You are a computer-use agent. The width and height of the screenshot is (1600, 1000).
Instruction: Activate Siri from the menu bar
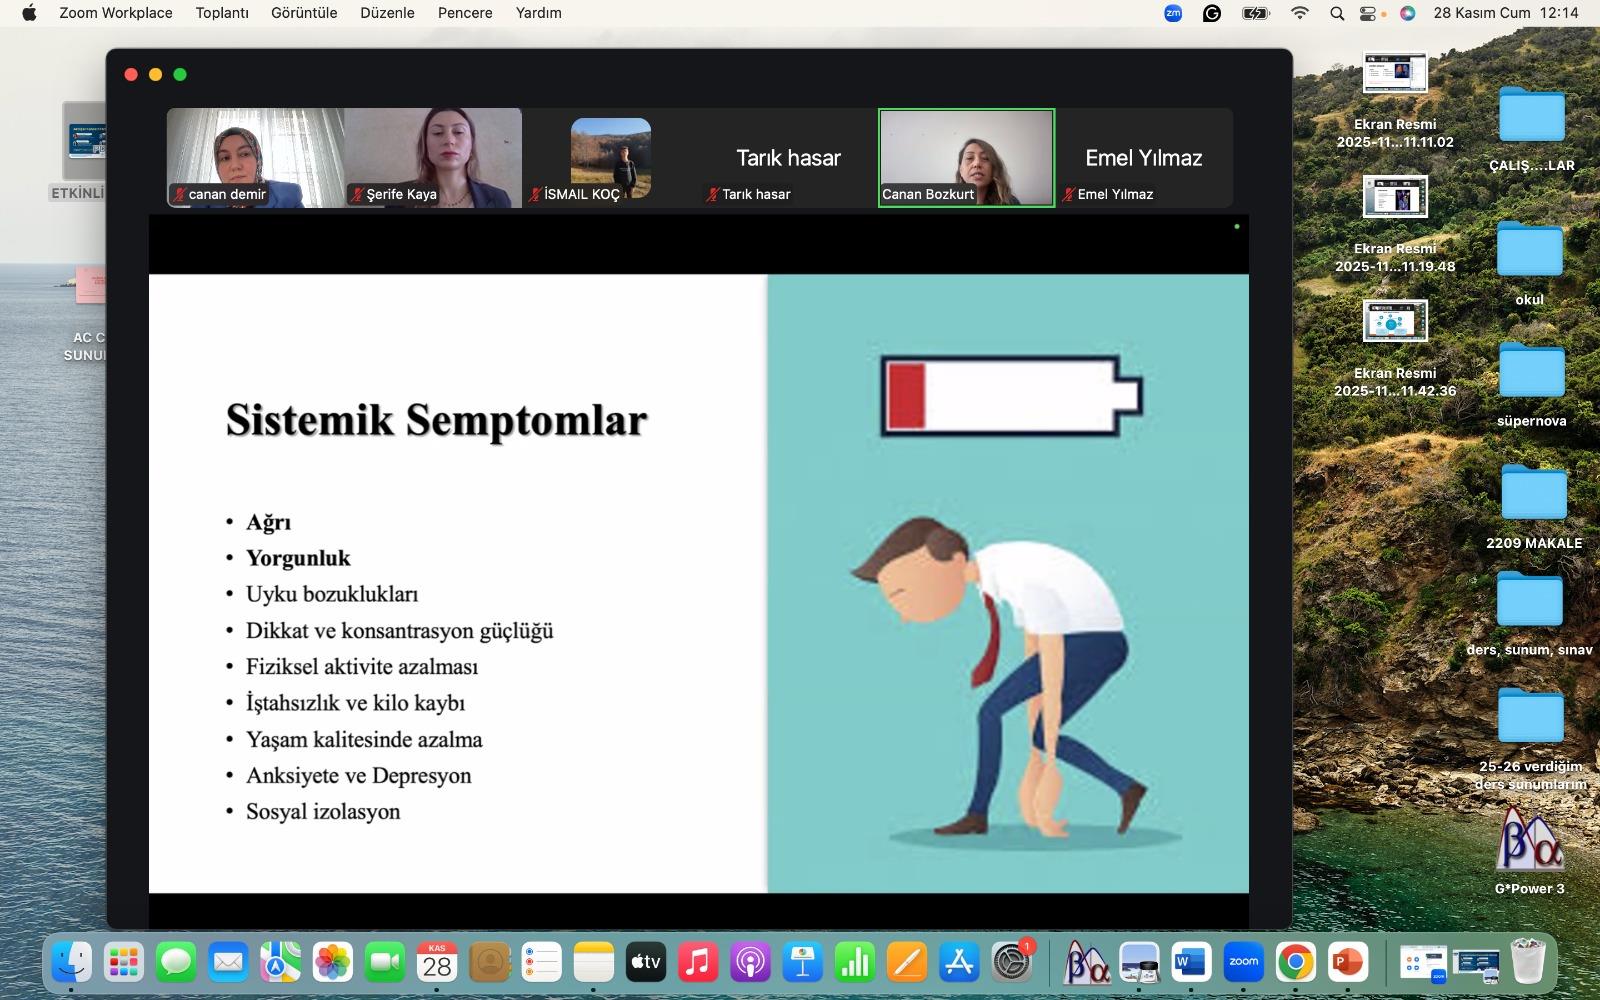click(1407, 13)
